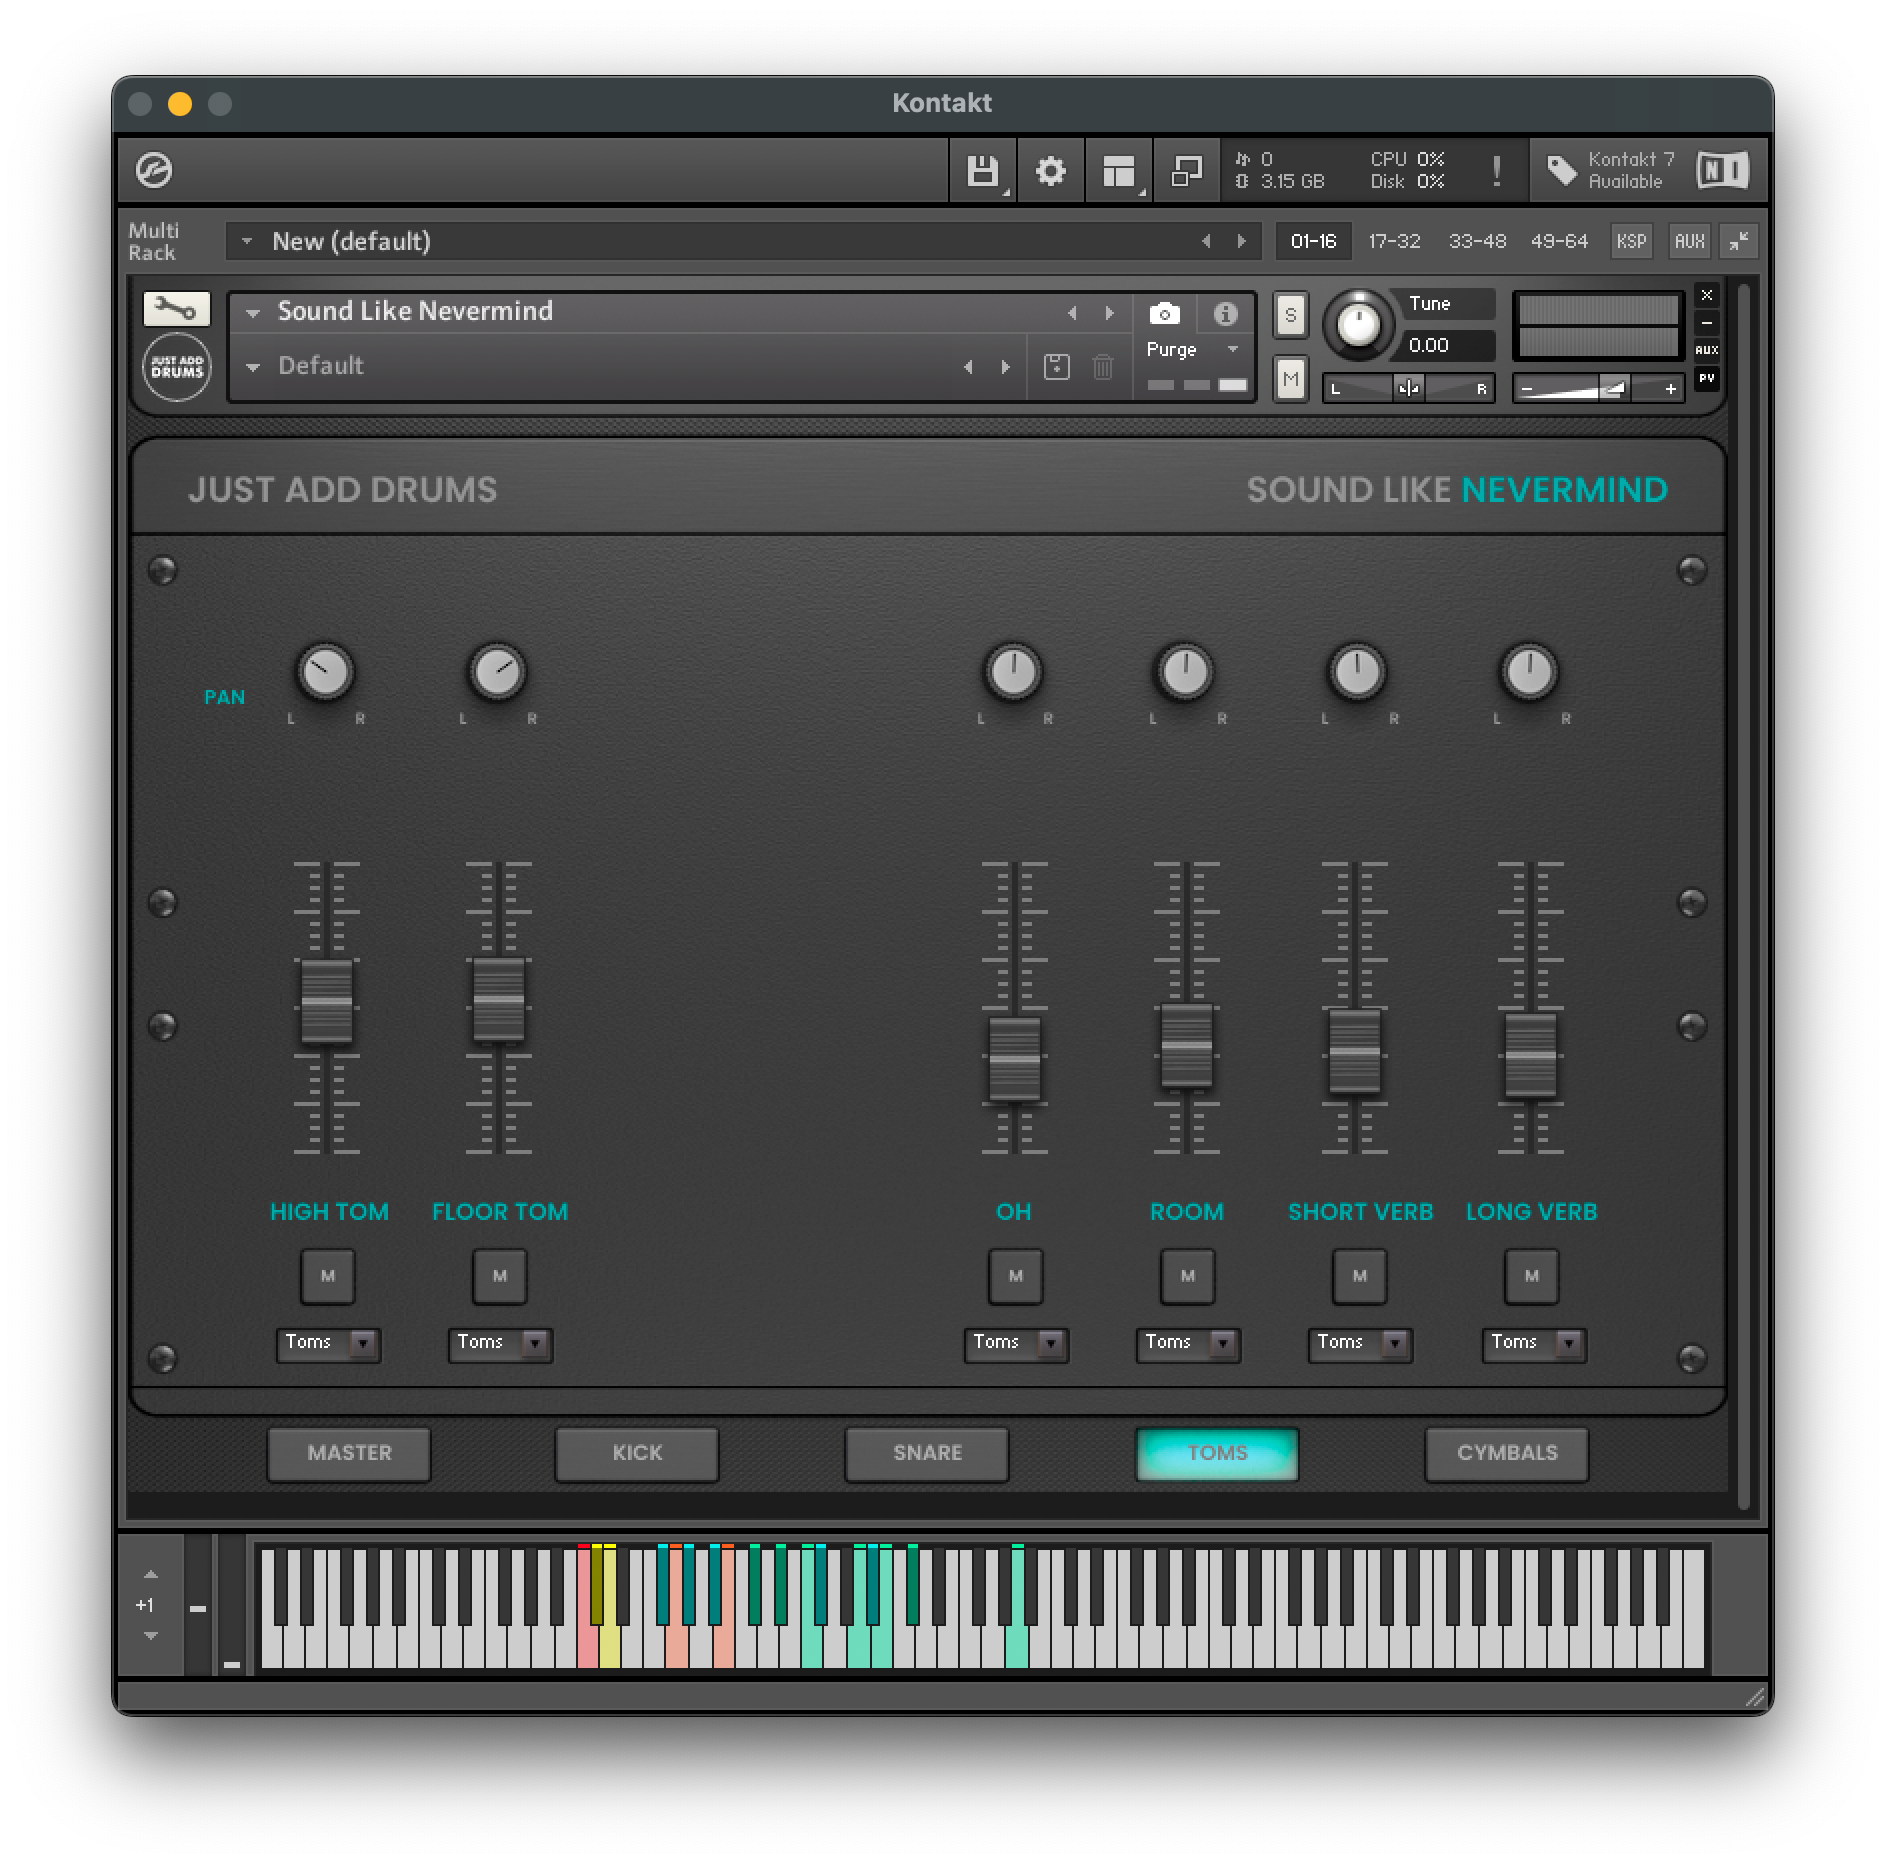Go to previous multi preset arrow
This screenshot has width=1886, height=1864.
pyautogui.click(x=1206, y=241)
